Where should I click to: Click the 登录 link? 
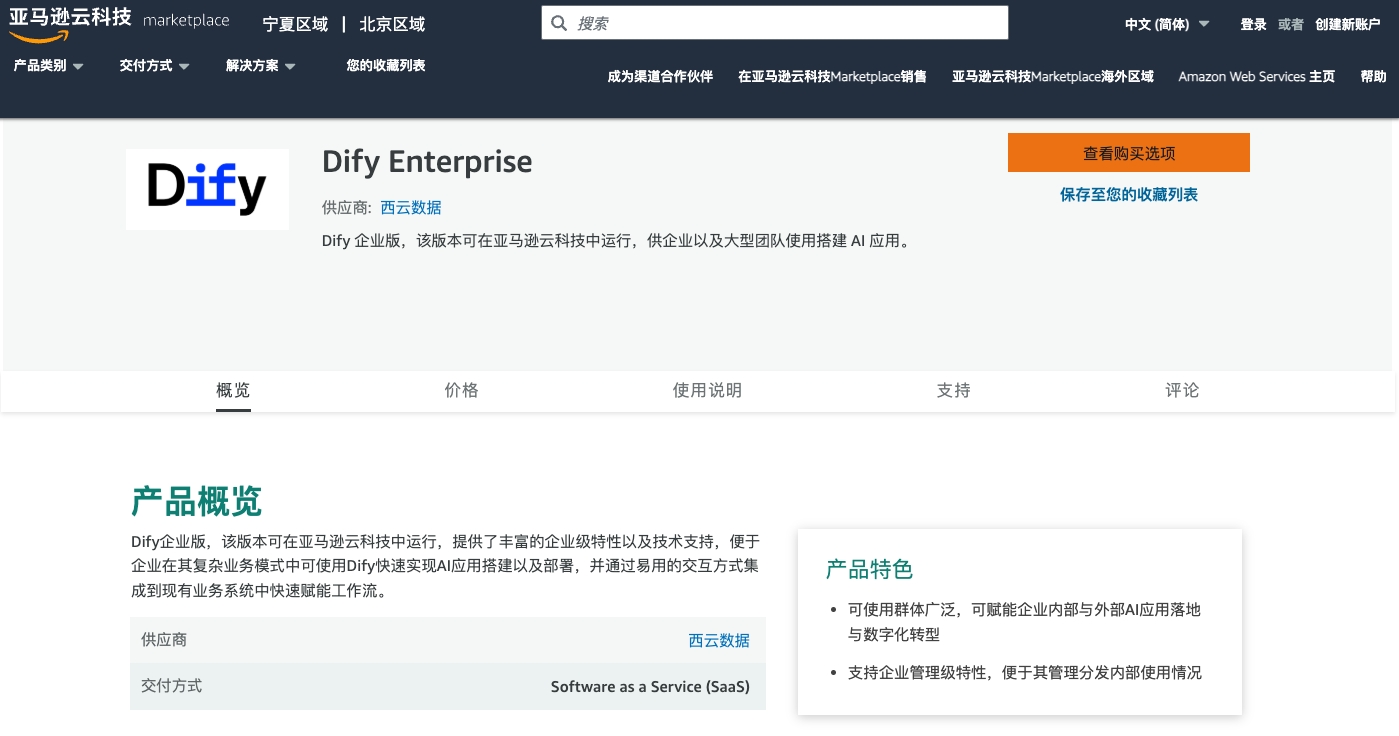[x=1253, y=24]
